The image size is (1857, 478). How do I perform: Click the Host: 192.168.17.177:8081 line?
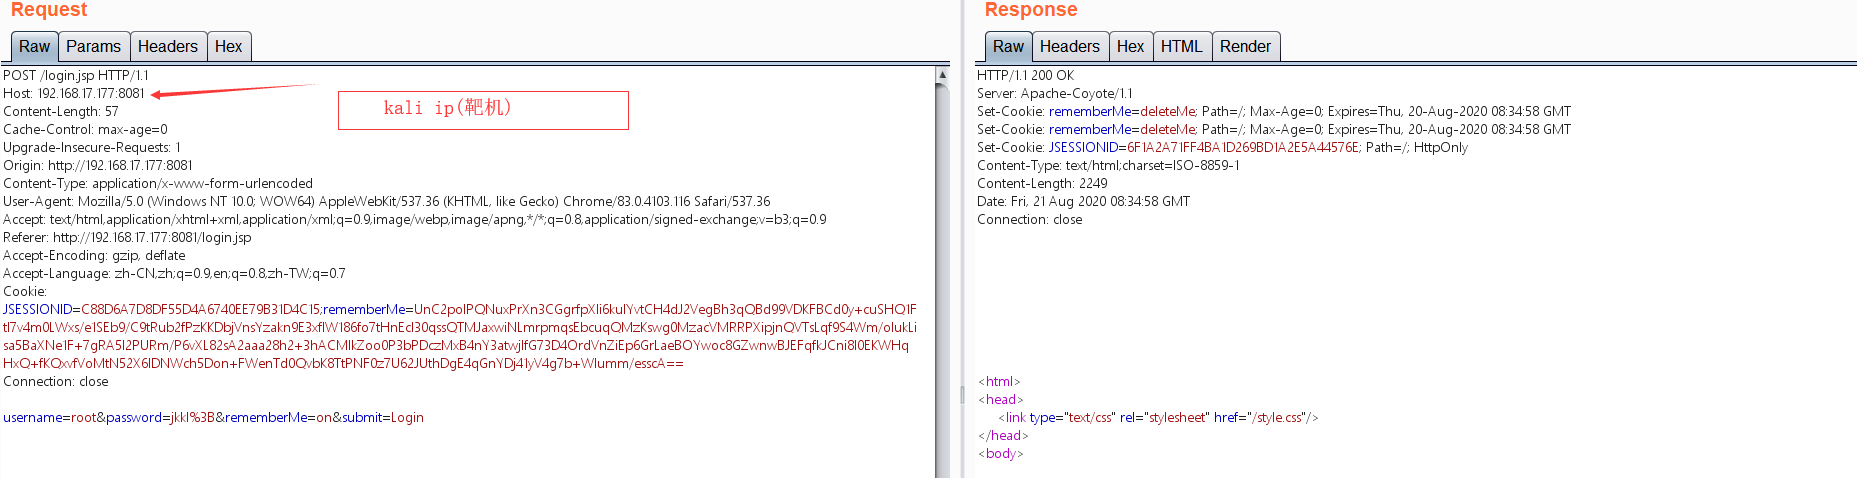[74, 93]
